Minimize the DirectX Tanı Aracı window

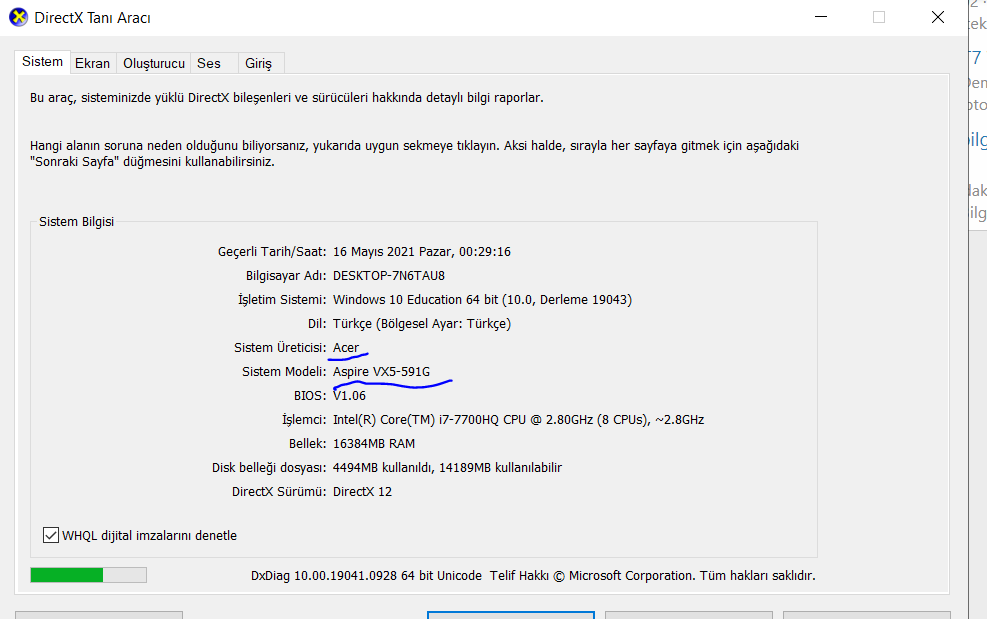coord(821,17)
